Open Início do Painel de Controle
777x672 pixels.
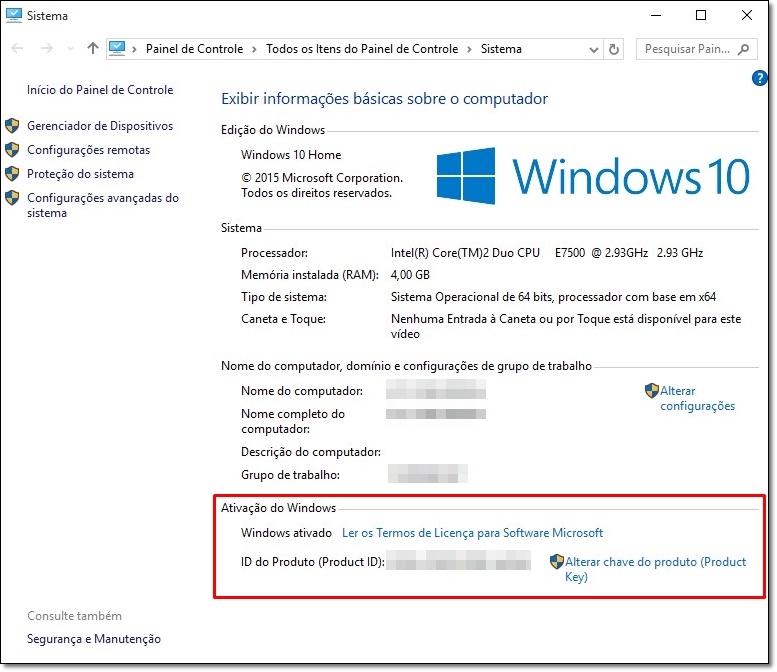100,90
